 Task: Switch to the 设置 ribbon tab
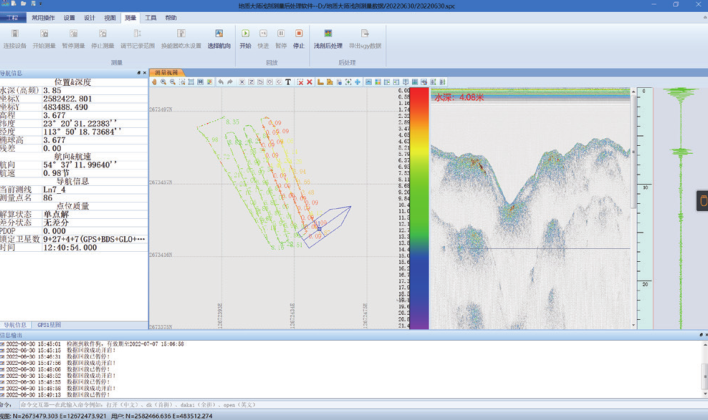tap(69, 18)
